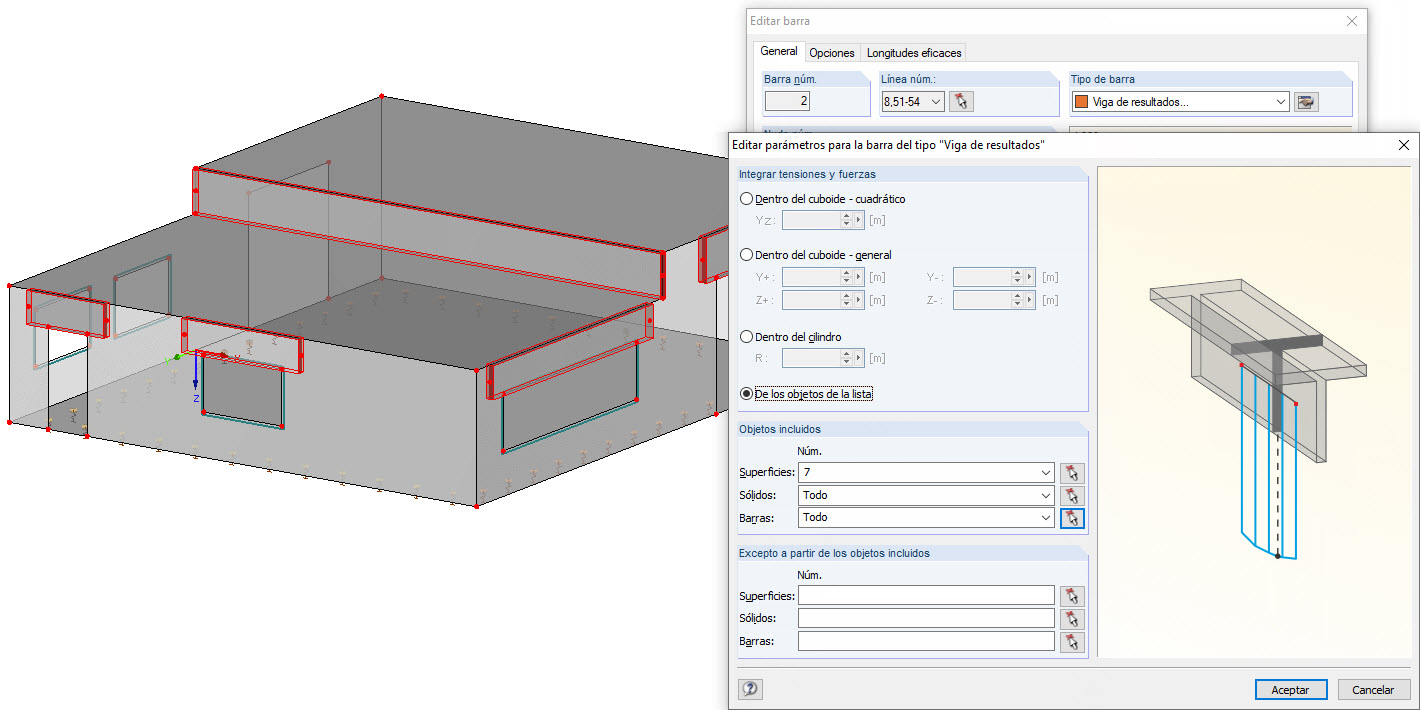Click the orange Viga de resultados color swatch
This screenshot has height=710, width=1420.
1081,102
